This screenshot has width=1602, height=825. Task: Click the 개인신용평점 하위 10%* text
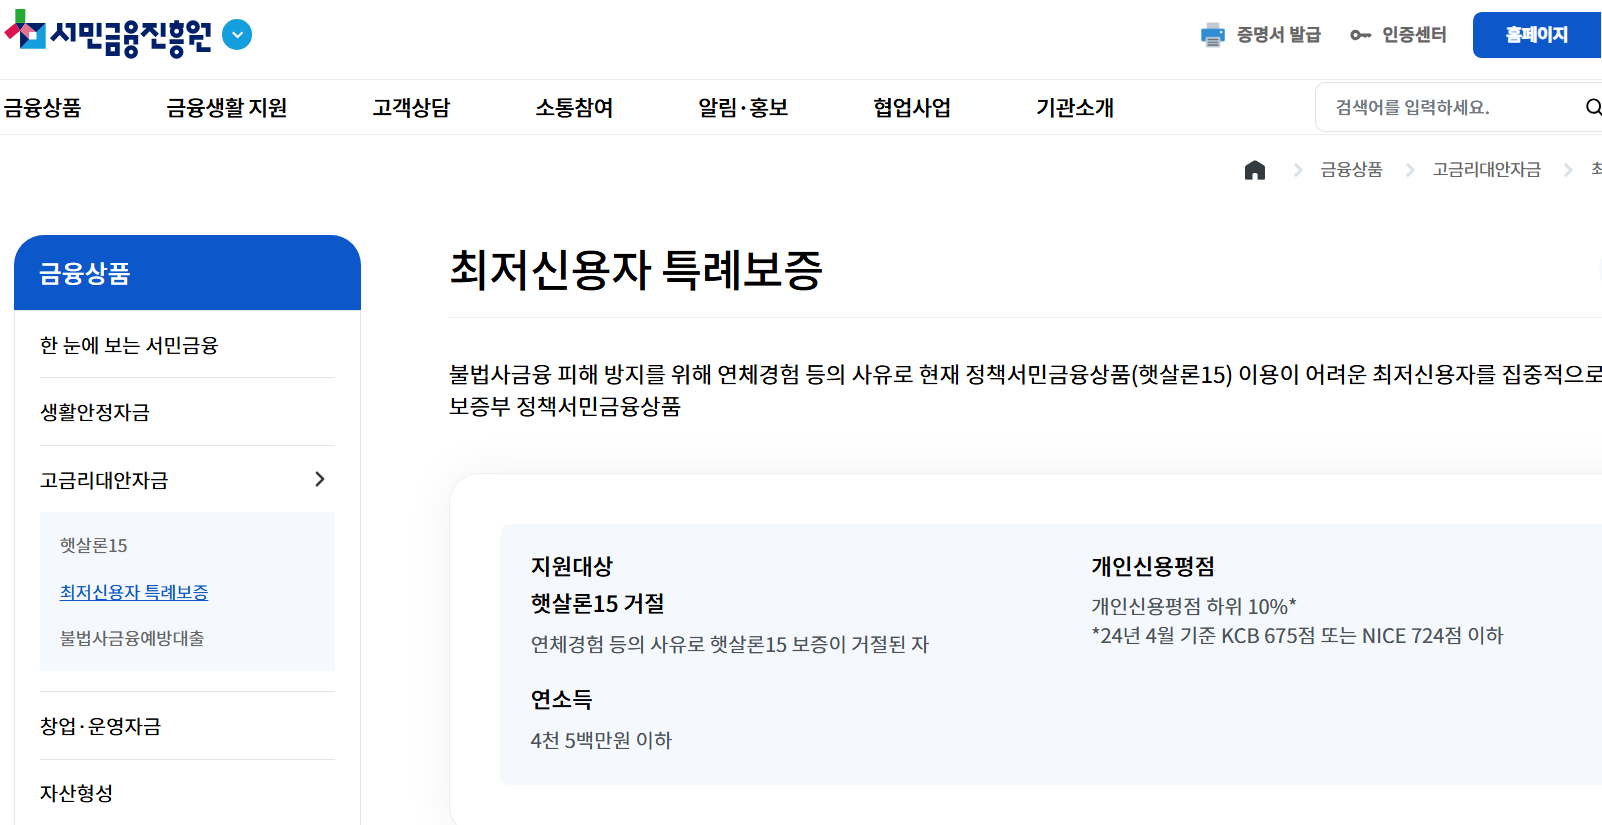pyautogui.click(x=1194, y=606)
